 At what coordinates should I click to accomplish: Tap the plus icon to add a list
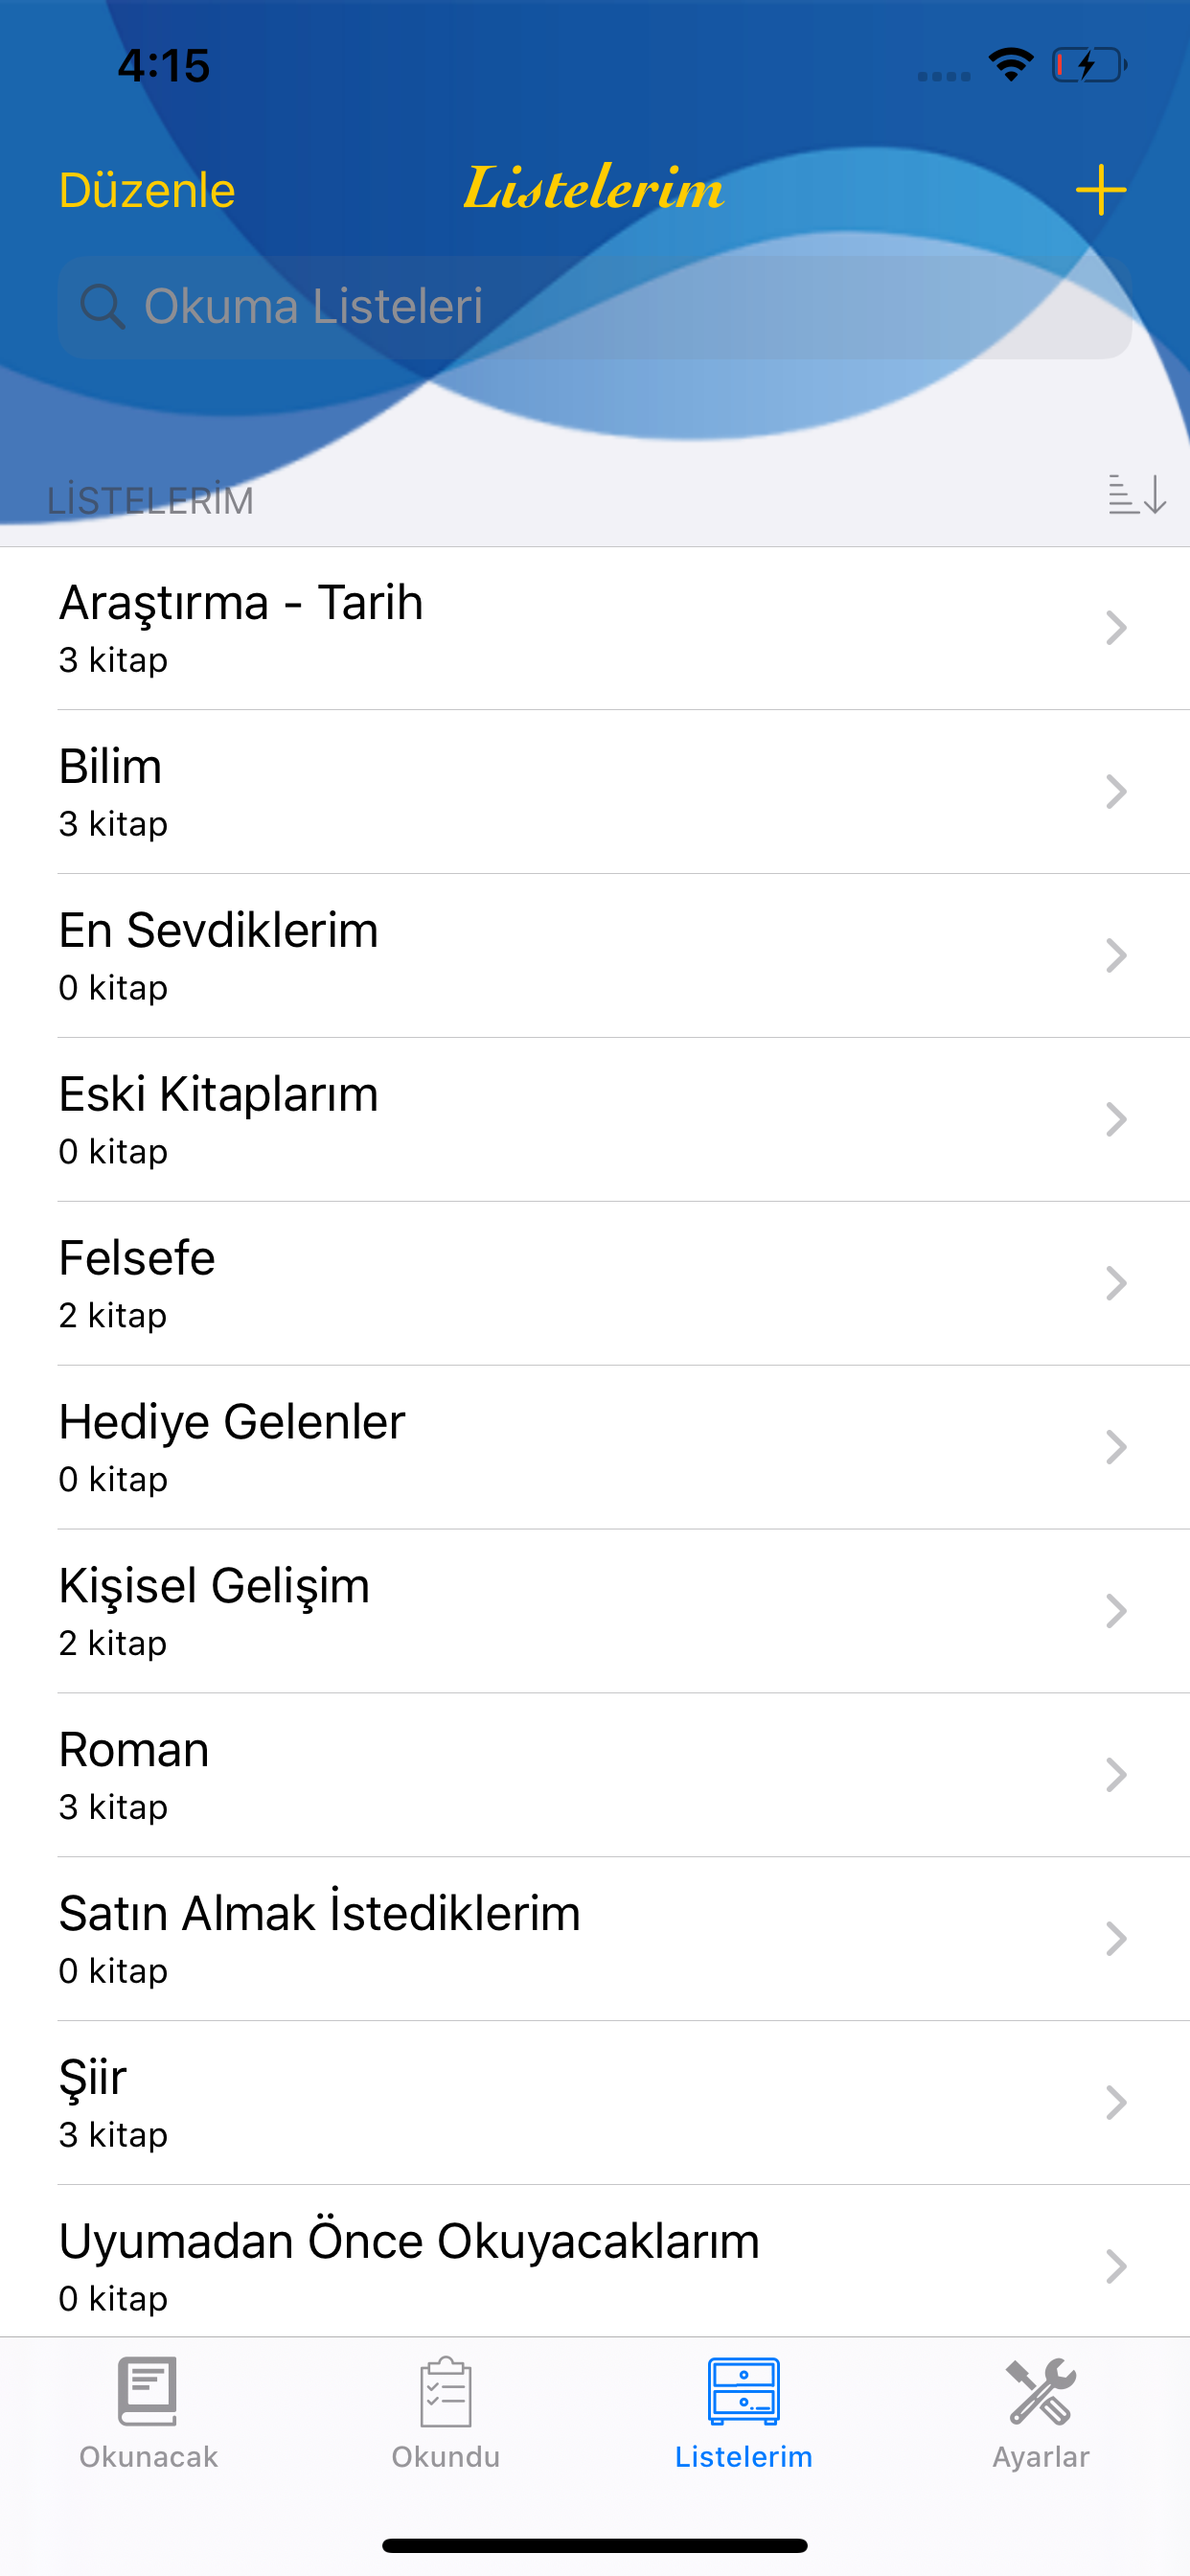[x=1100, y=190]
